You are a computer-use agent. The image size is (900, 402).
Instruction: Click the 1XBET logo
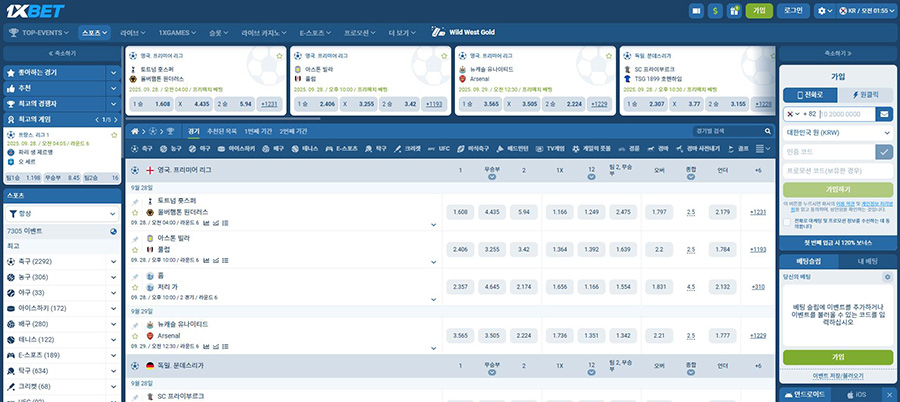coord(35,11)
